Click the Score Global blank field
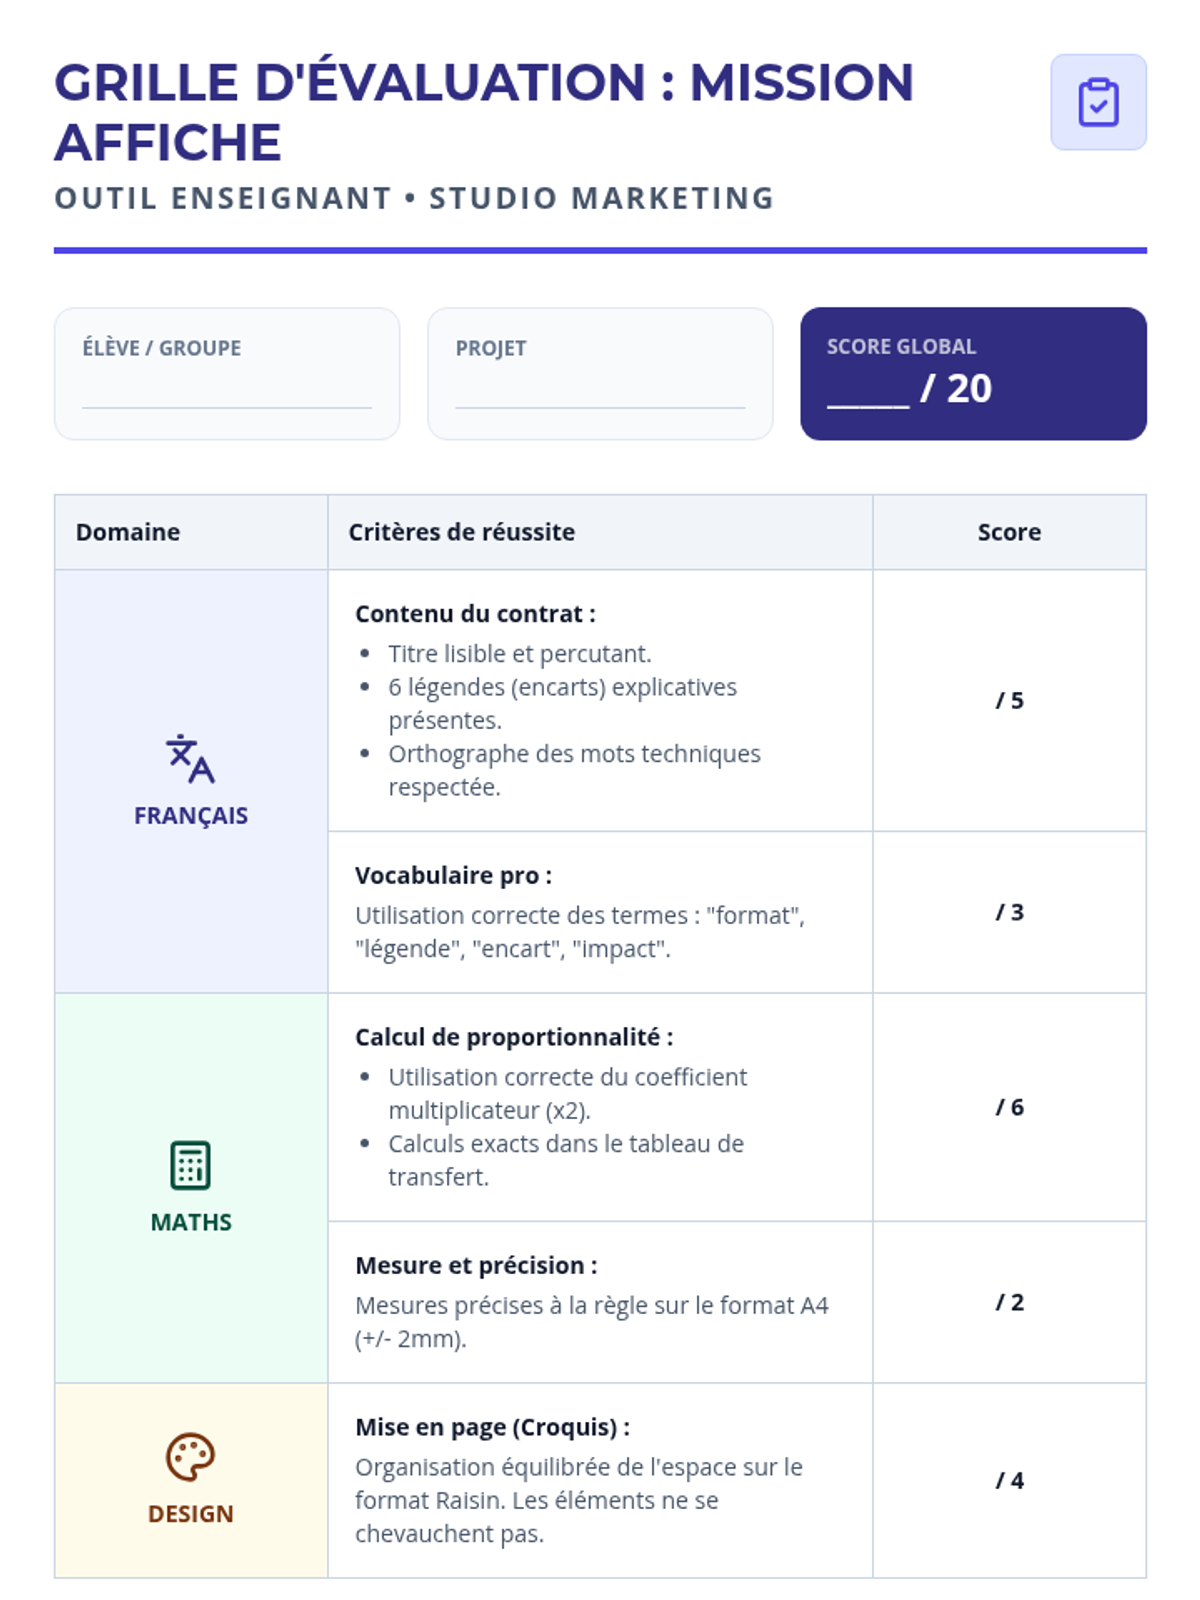 coord(868,392)
